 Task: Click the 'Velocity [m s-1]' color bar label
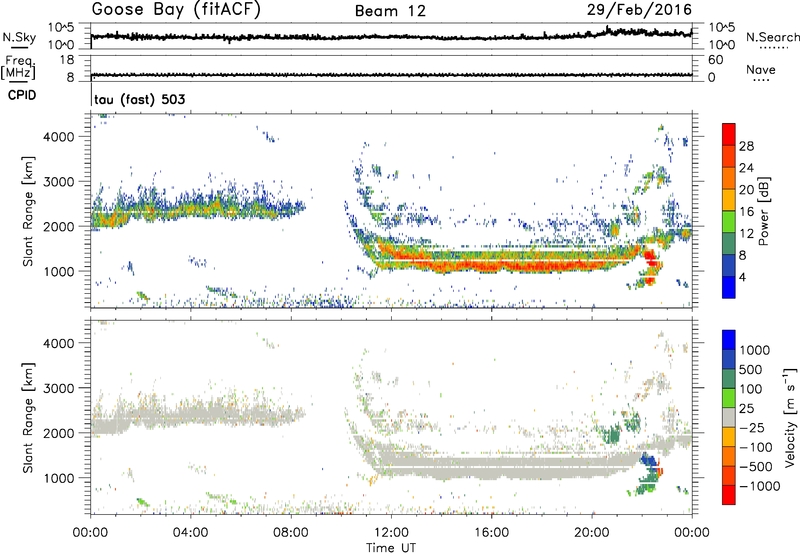(x=790, y=417)
